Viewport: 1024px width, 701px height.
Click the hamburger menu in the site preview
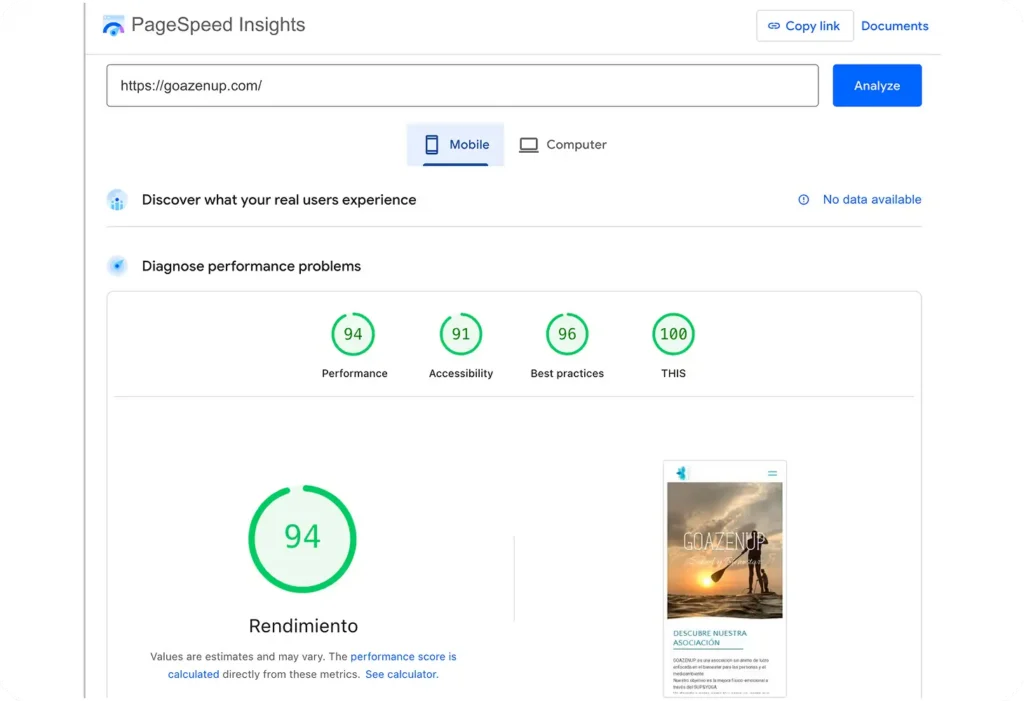772,473
